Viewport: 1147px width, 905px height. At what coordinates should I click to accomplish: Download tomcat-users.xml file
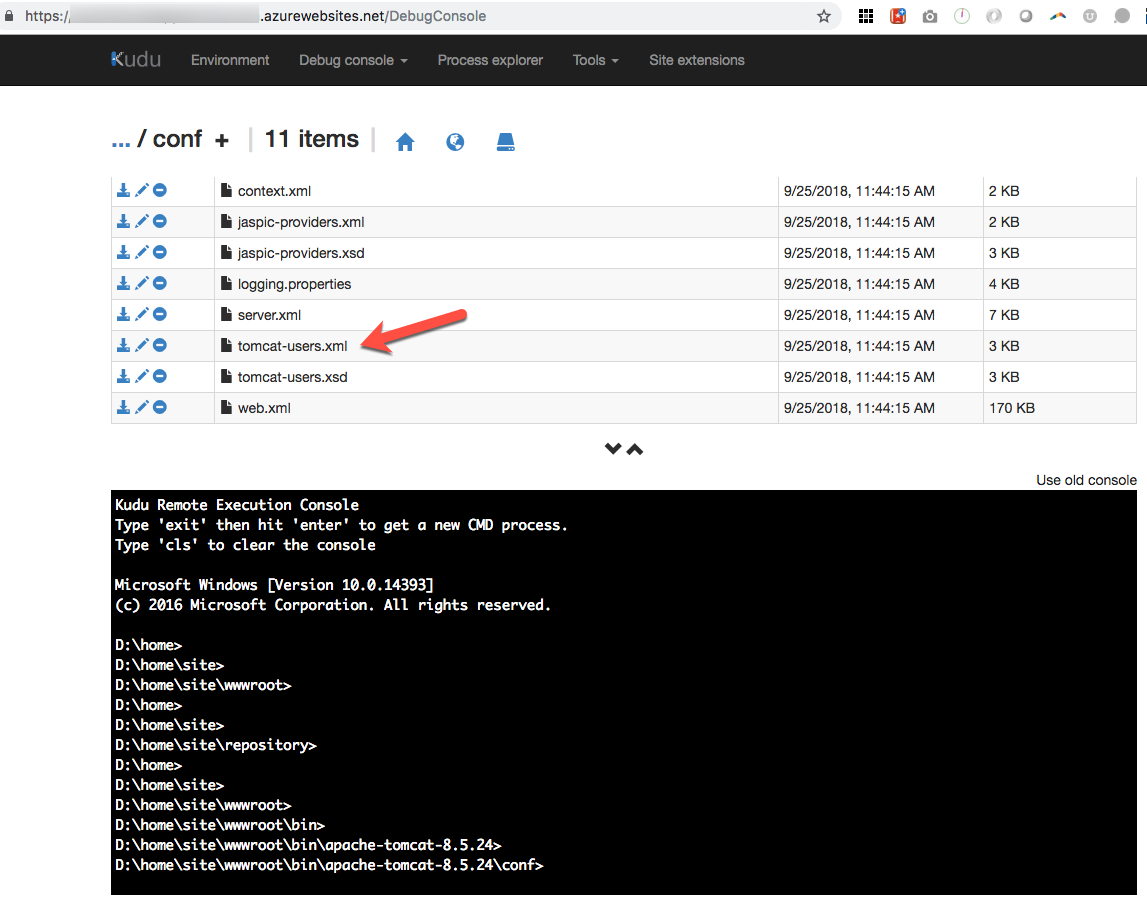pos(123,345)
